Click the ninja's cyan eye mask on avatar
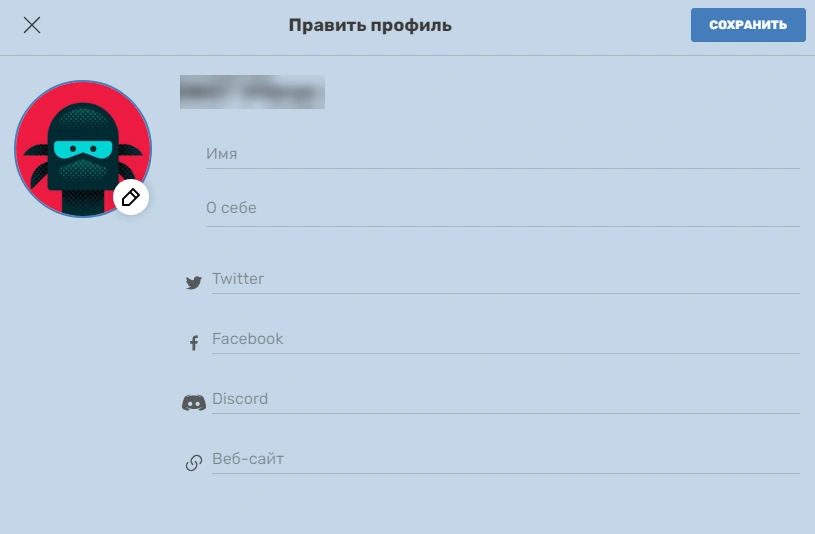 [x=83, y=149]
